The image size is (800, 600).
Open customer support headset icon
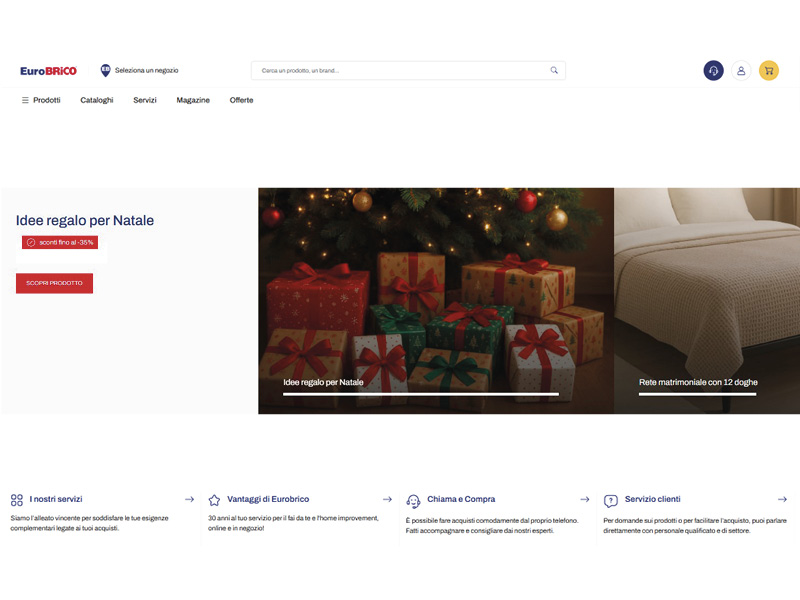click(713, 71)
